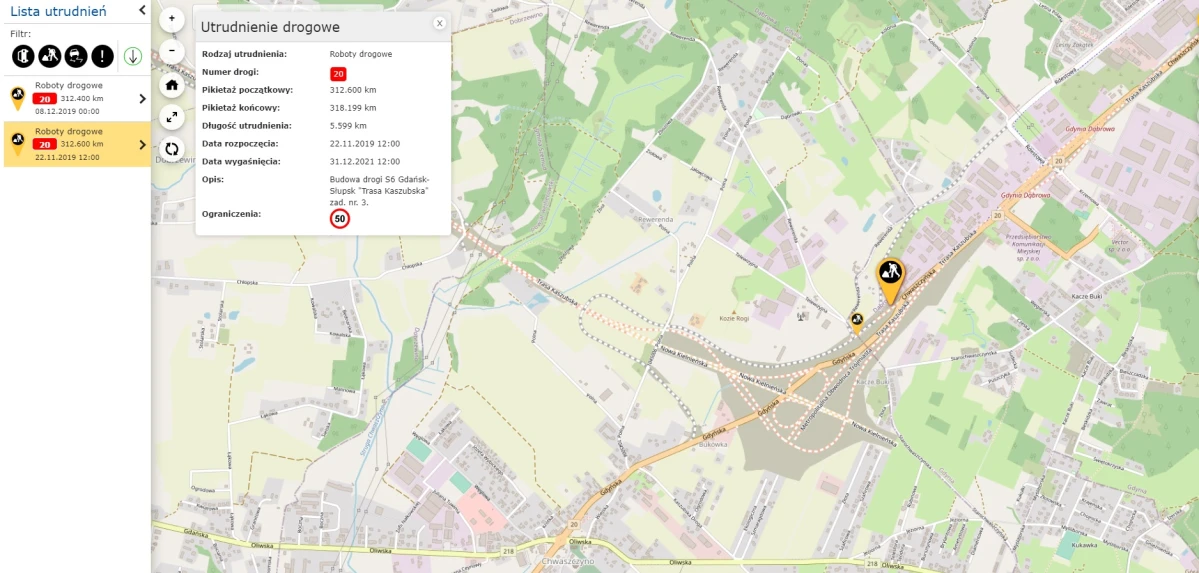Viewport: 1199px width, 573px height.
Task: Select roadworks item dated 08.12.2019
Action: (76, 98)
